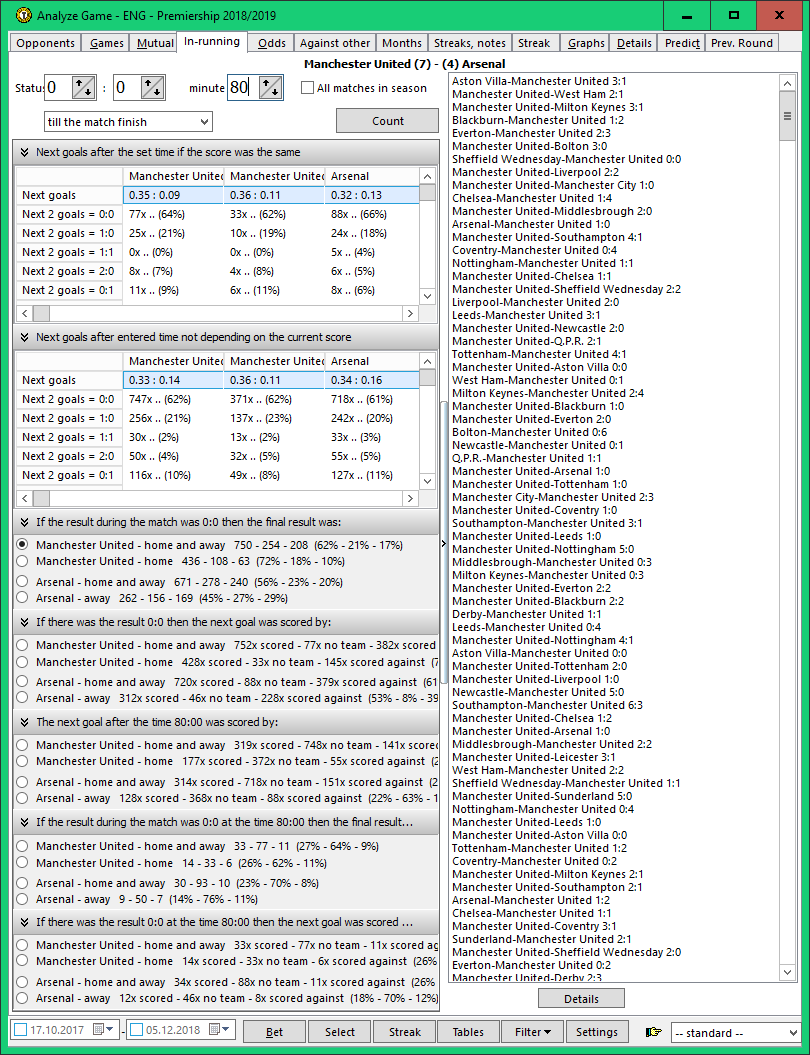Open the '-- standard --' dropdown
The image size is (810, 1055).
coord(736,1032)
